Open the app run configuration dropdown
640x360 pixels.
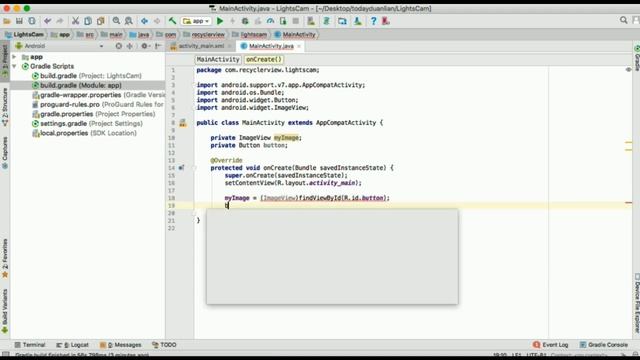tap(196, 21)
